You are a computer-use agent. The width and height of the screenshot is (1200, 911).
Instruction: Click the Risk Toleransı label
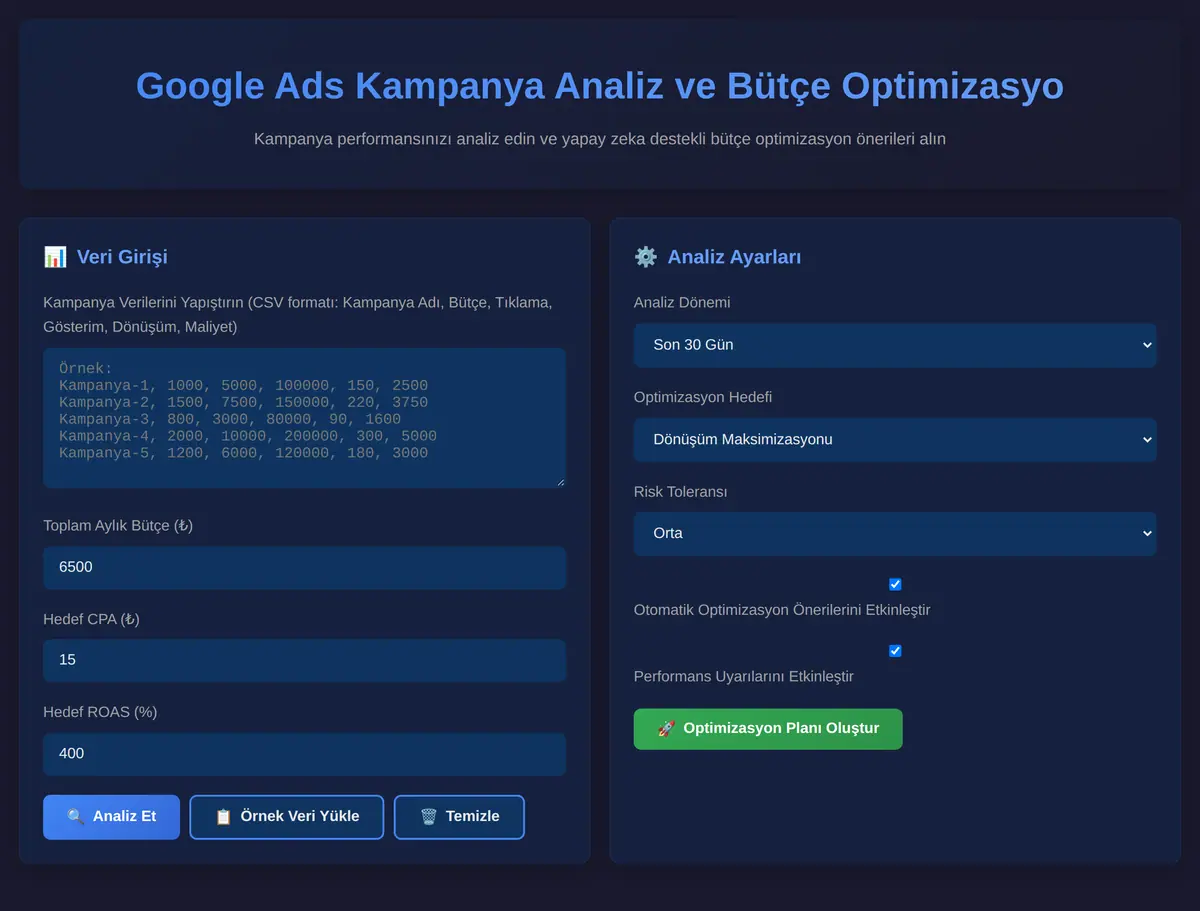(x=681, y=492)
